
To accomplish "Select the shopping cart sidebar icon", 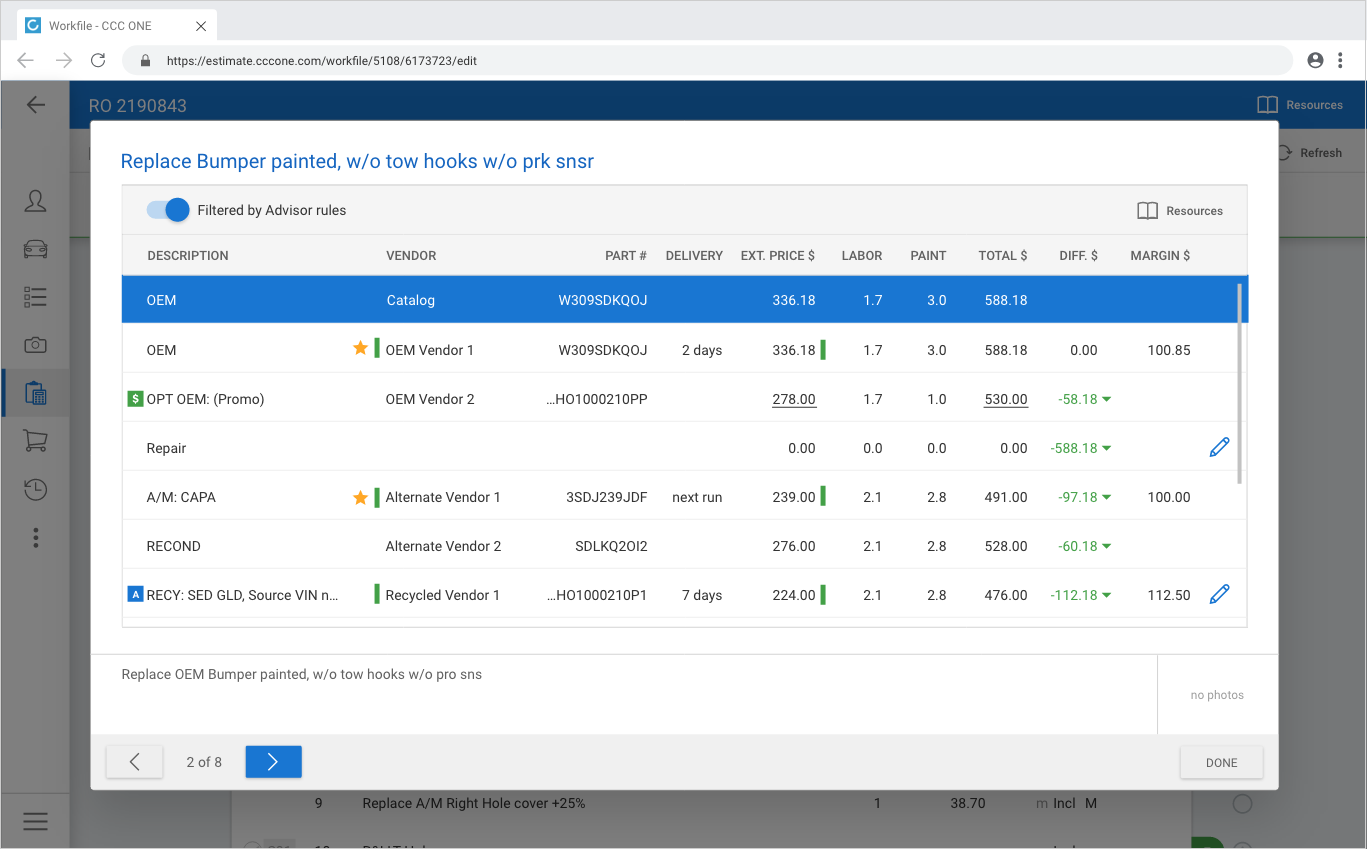I will pos(35,441).
